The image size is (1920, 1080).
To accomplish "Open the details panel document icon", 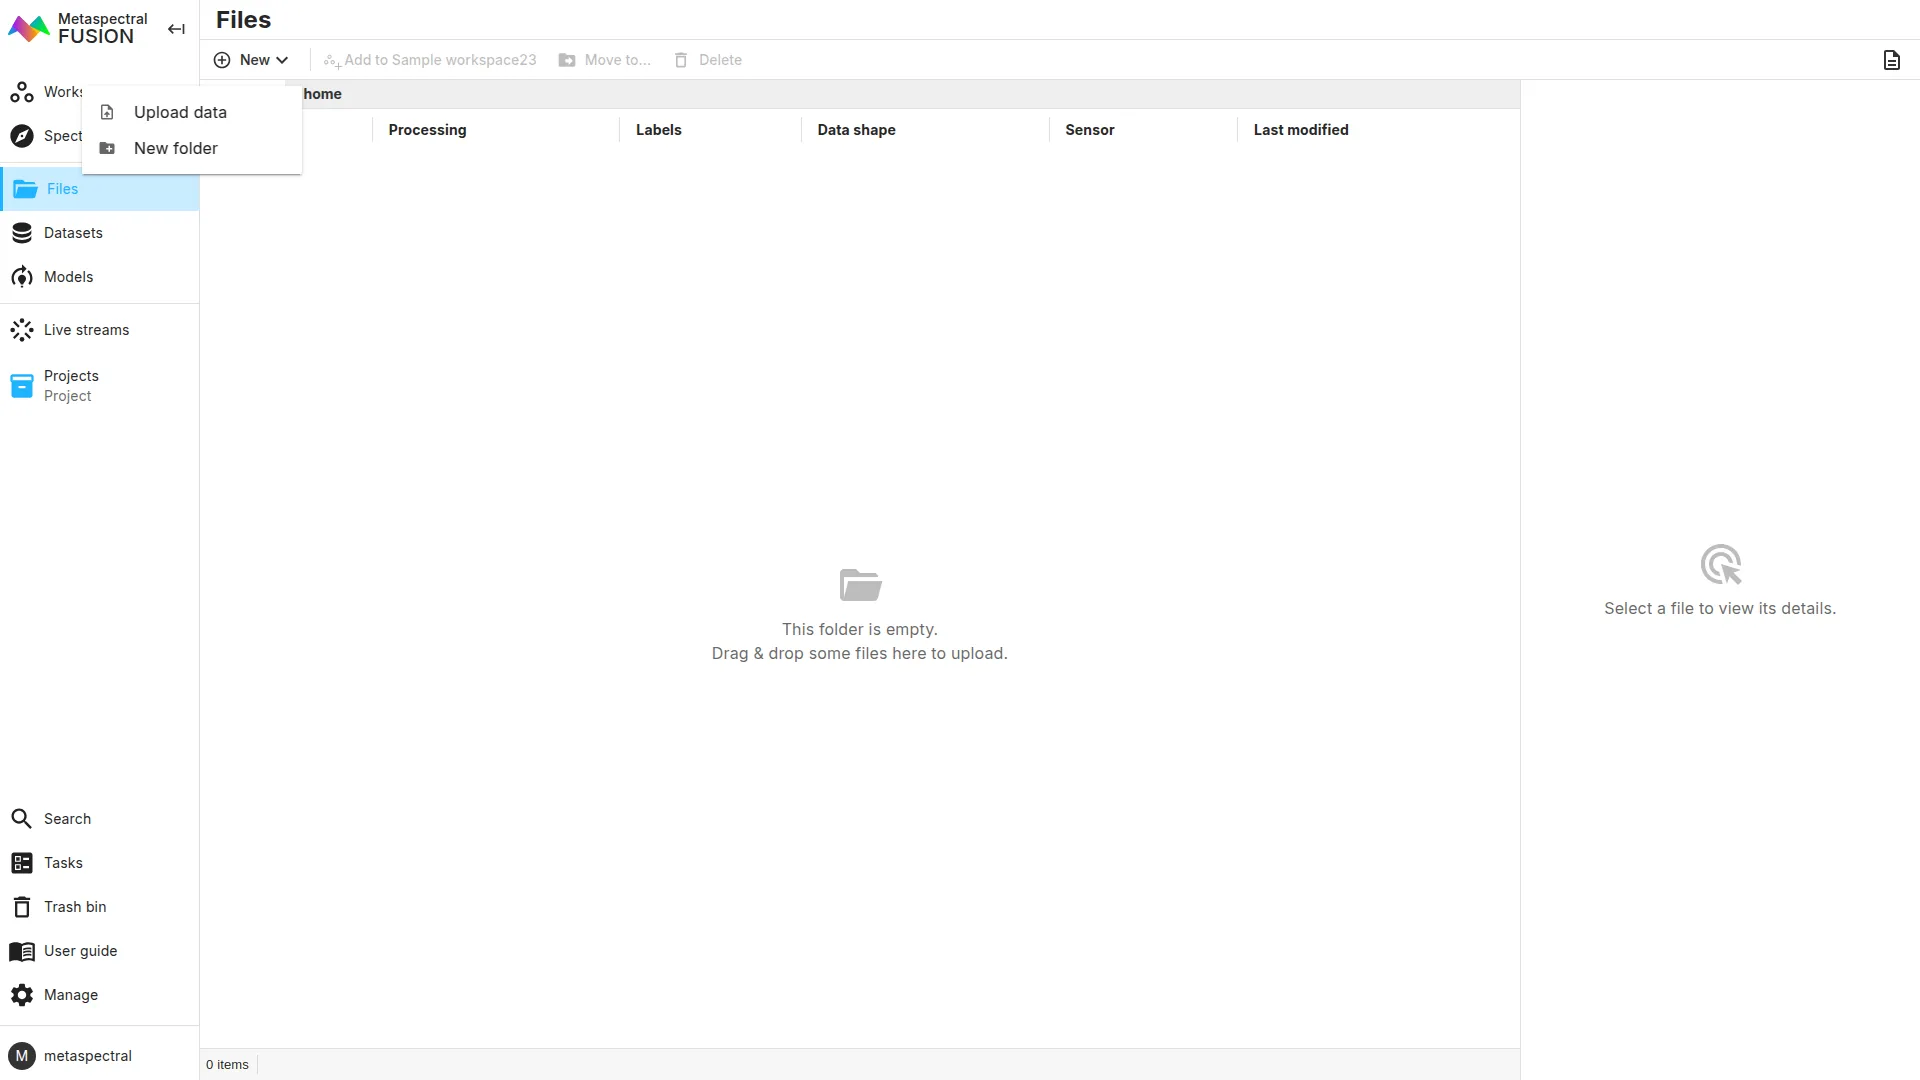I will click(1891, 60).
